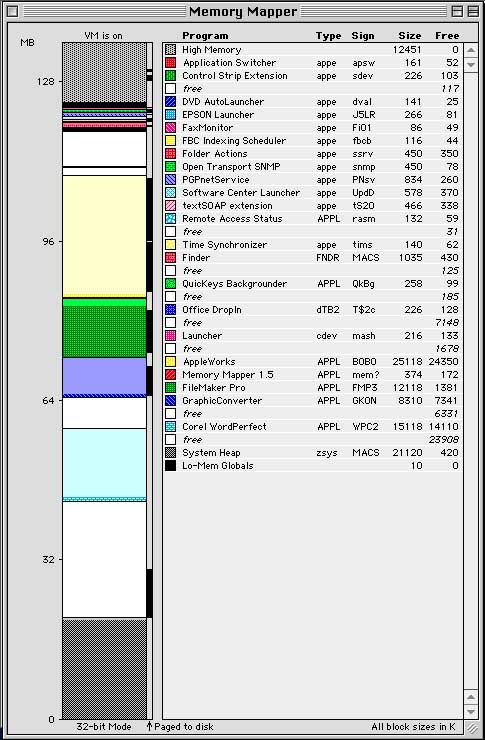The image size is (485, 740).
Task: Select the Open Transport SNMP row name
Action: 231,167
